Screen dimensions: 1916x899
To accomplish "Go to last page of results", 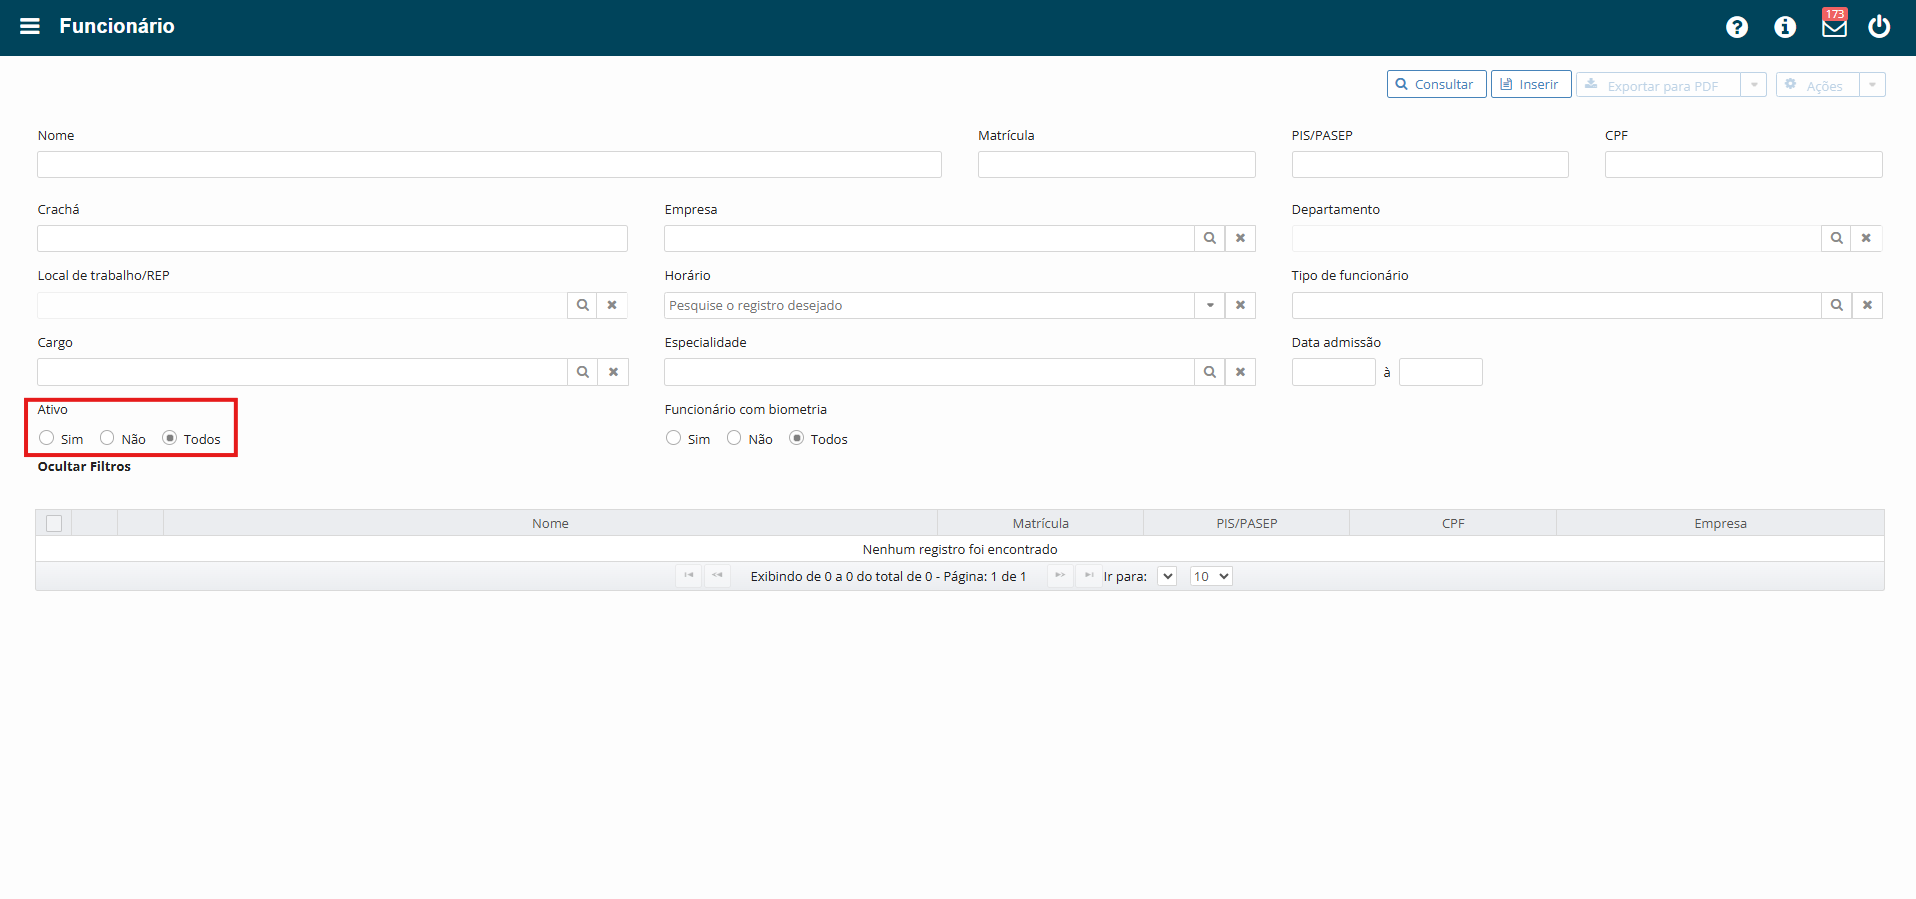I will pyautogui.click(x=1088, y=575).
